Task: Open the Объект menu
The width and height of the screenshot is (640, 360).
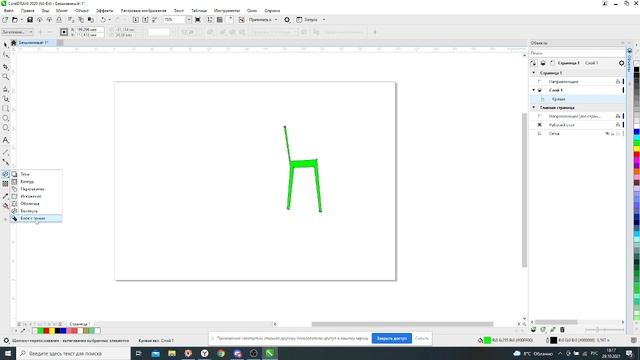Action: pyautogui.click(x=82, y=11)
